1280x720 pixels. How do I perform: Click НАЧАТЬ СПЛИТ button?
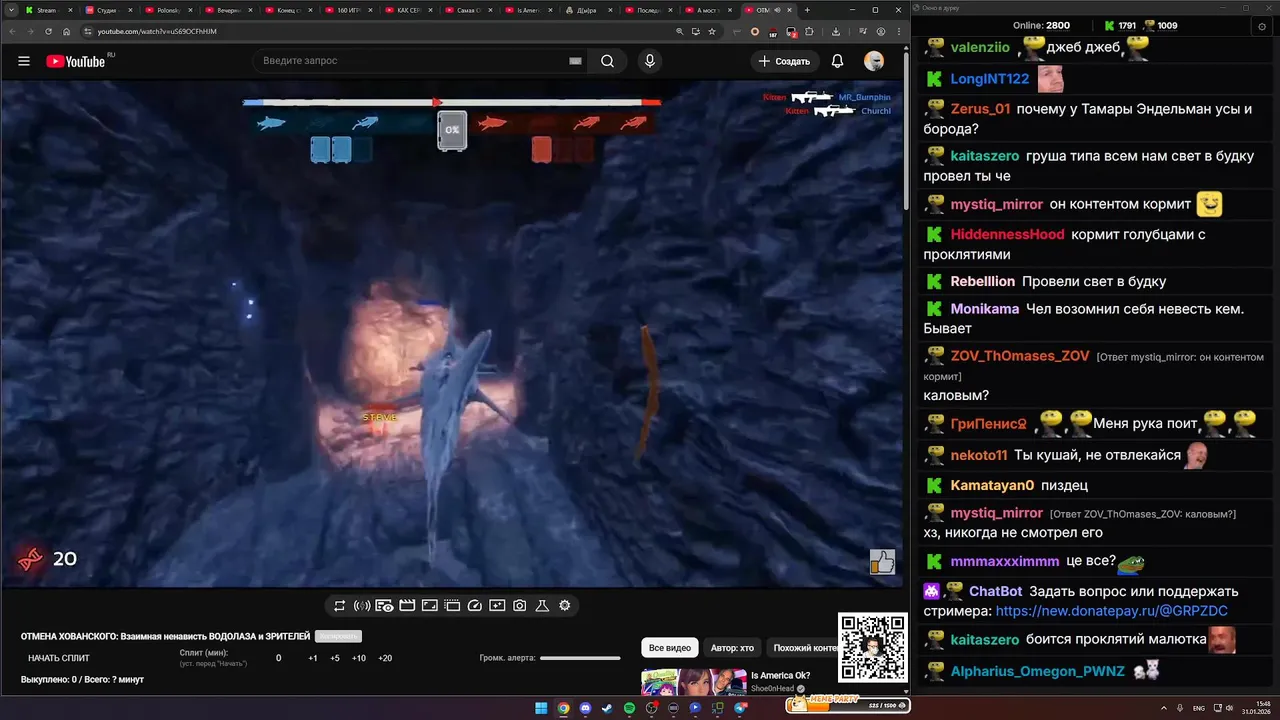(x=59, y=658)
